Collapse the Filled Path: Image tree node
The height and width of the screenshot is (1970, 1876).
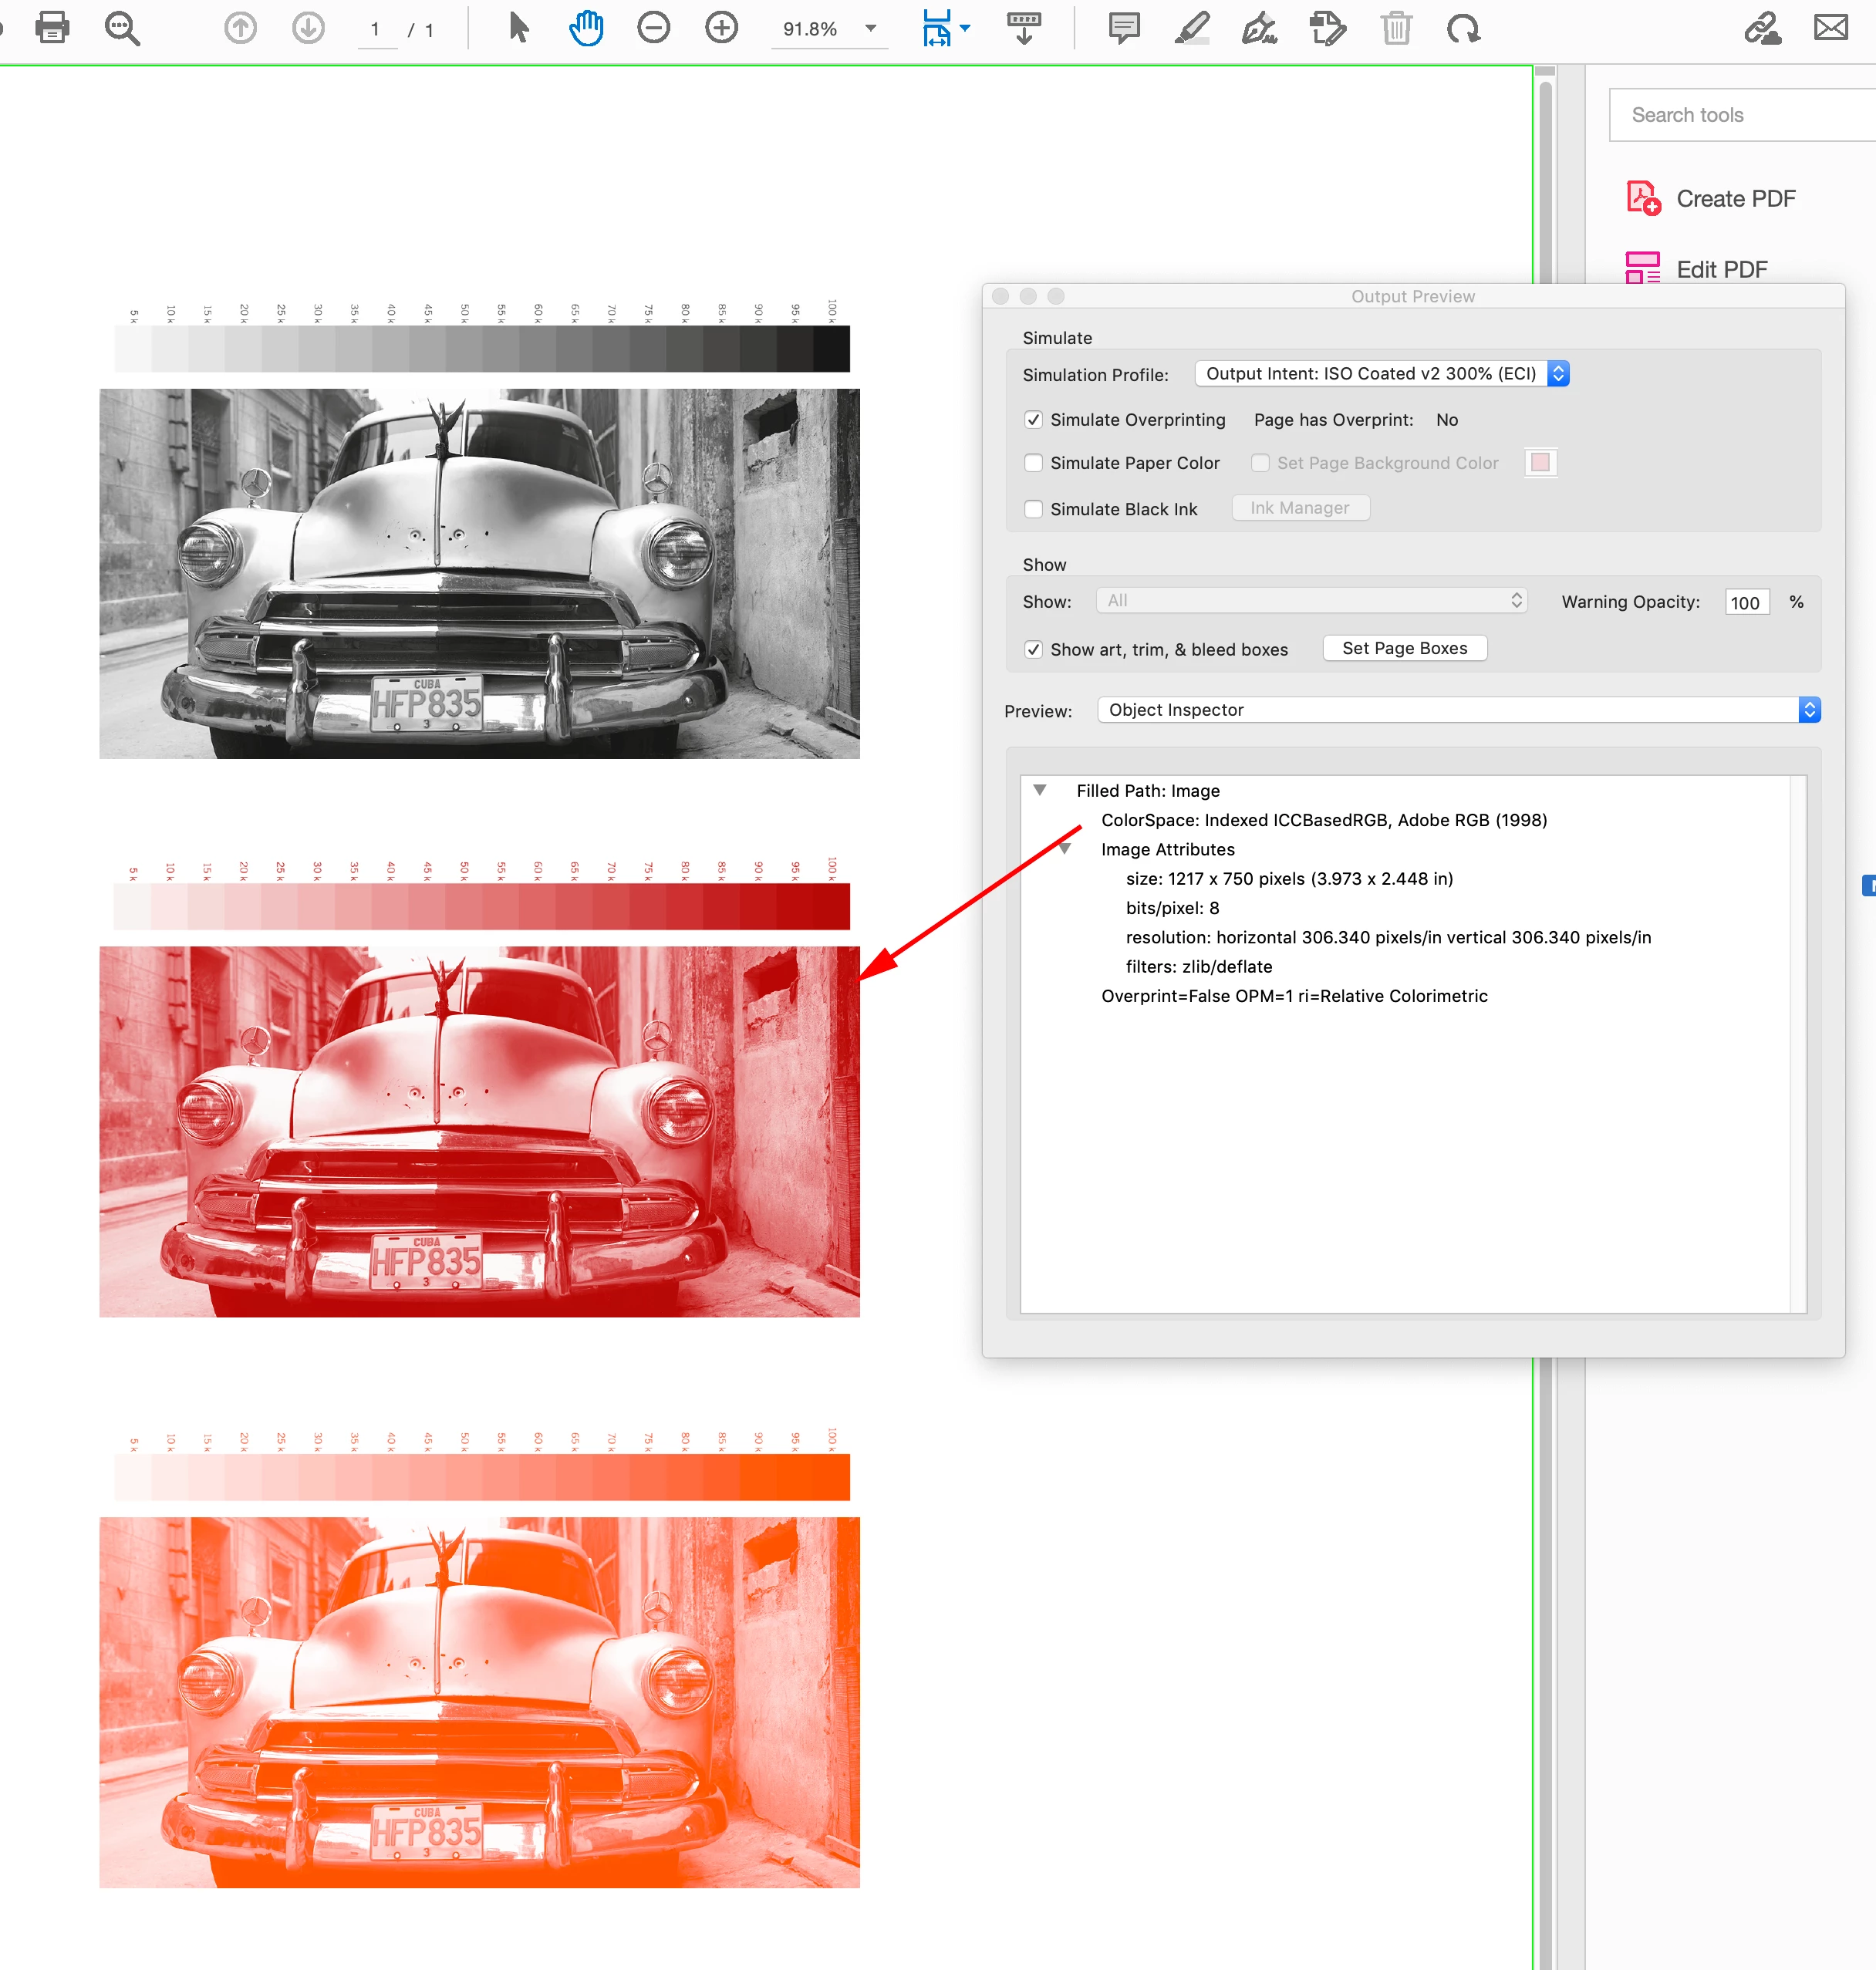[x=1040, y=791]
